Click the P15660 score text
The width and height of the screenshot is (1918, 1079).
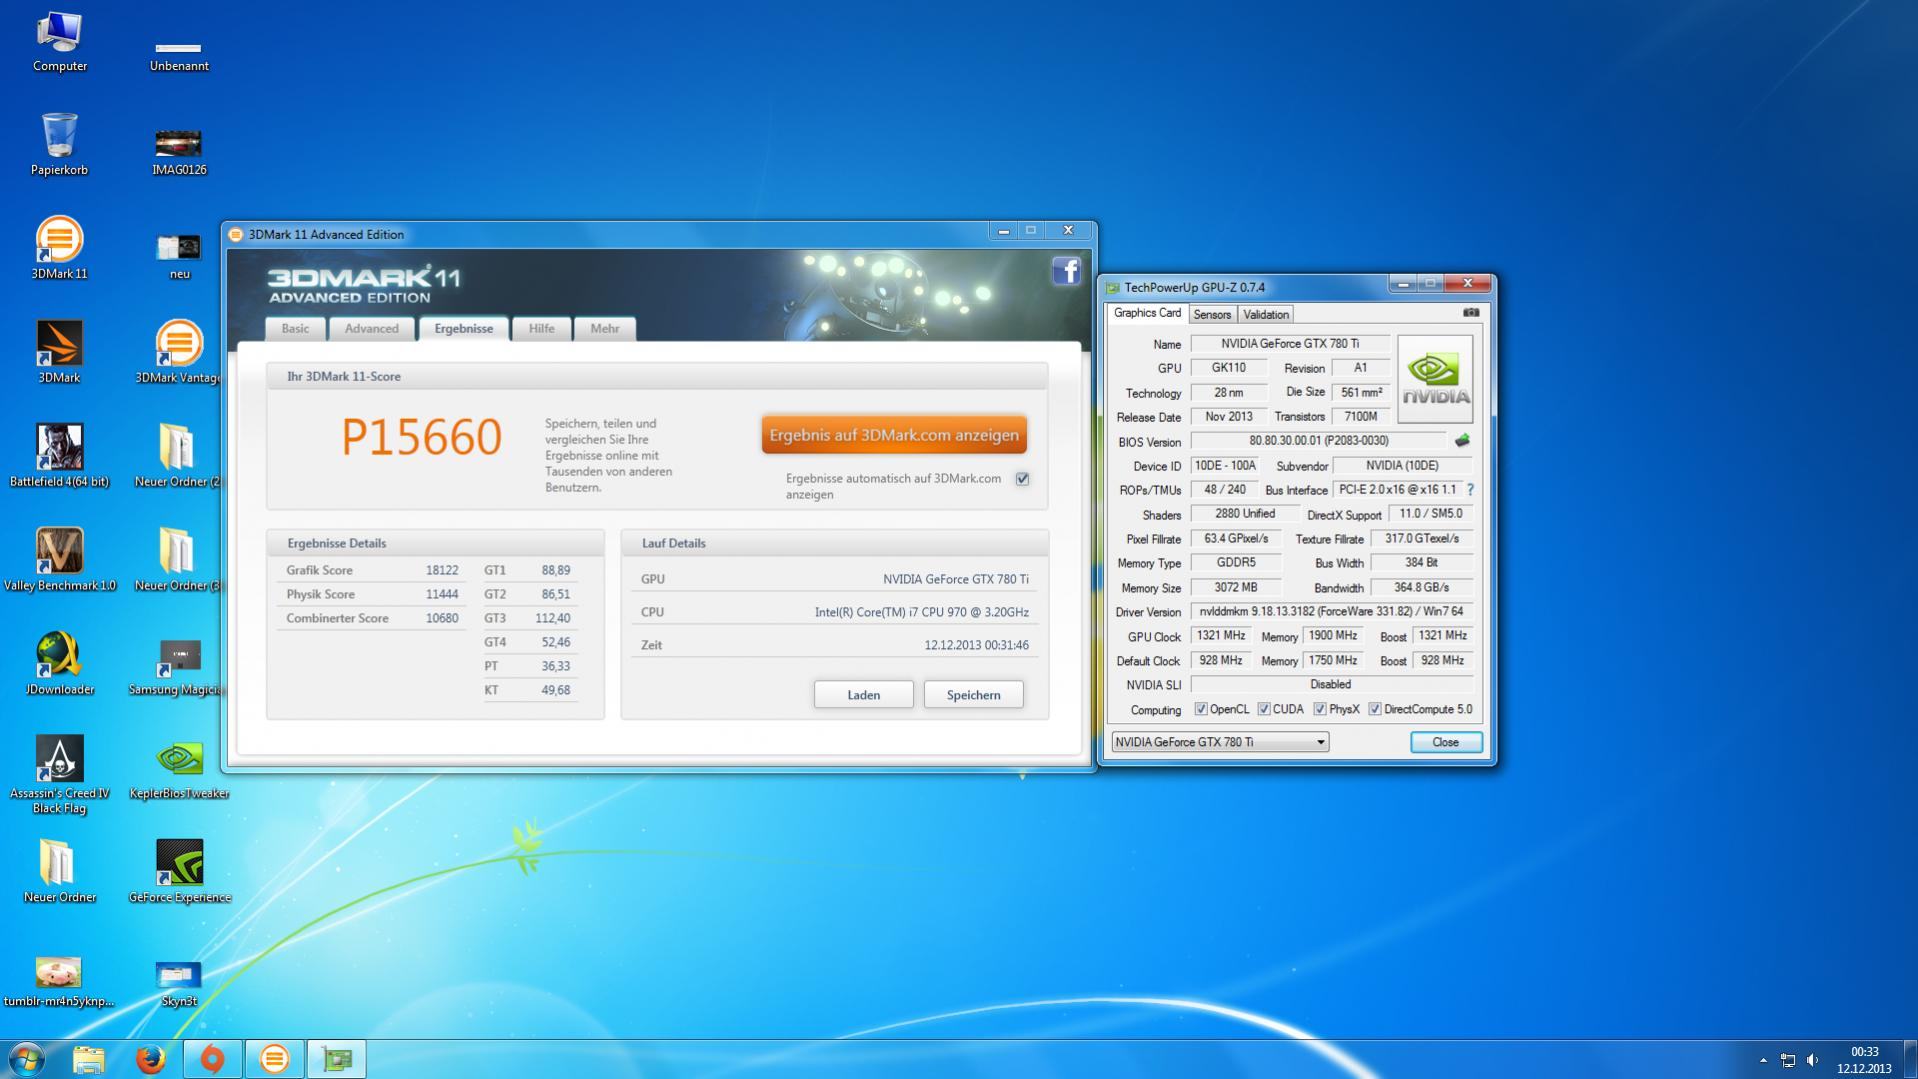pyautogui.click(x=421, y=437)
